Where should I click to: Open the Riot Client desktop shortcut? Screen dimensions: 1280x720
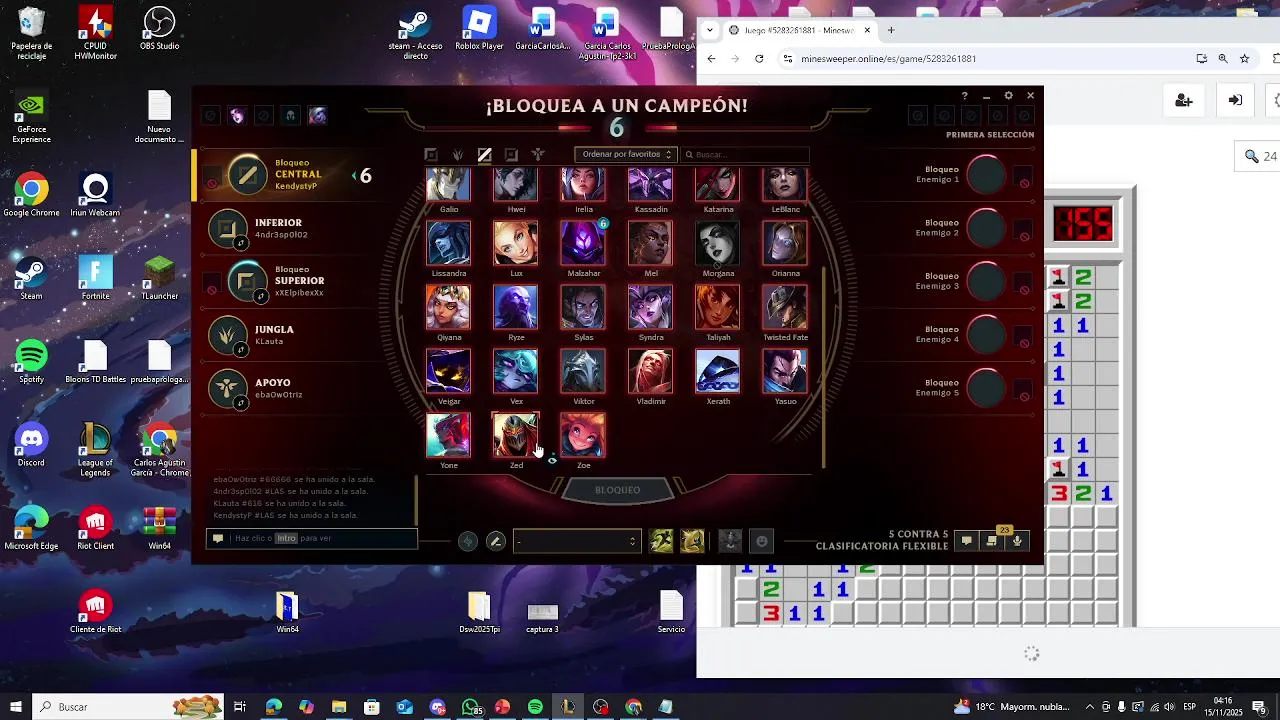tap(95, 528)
